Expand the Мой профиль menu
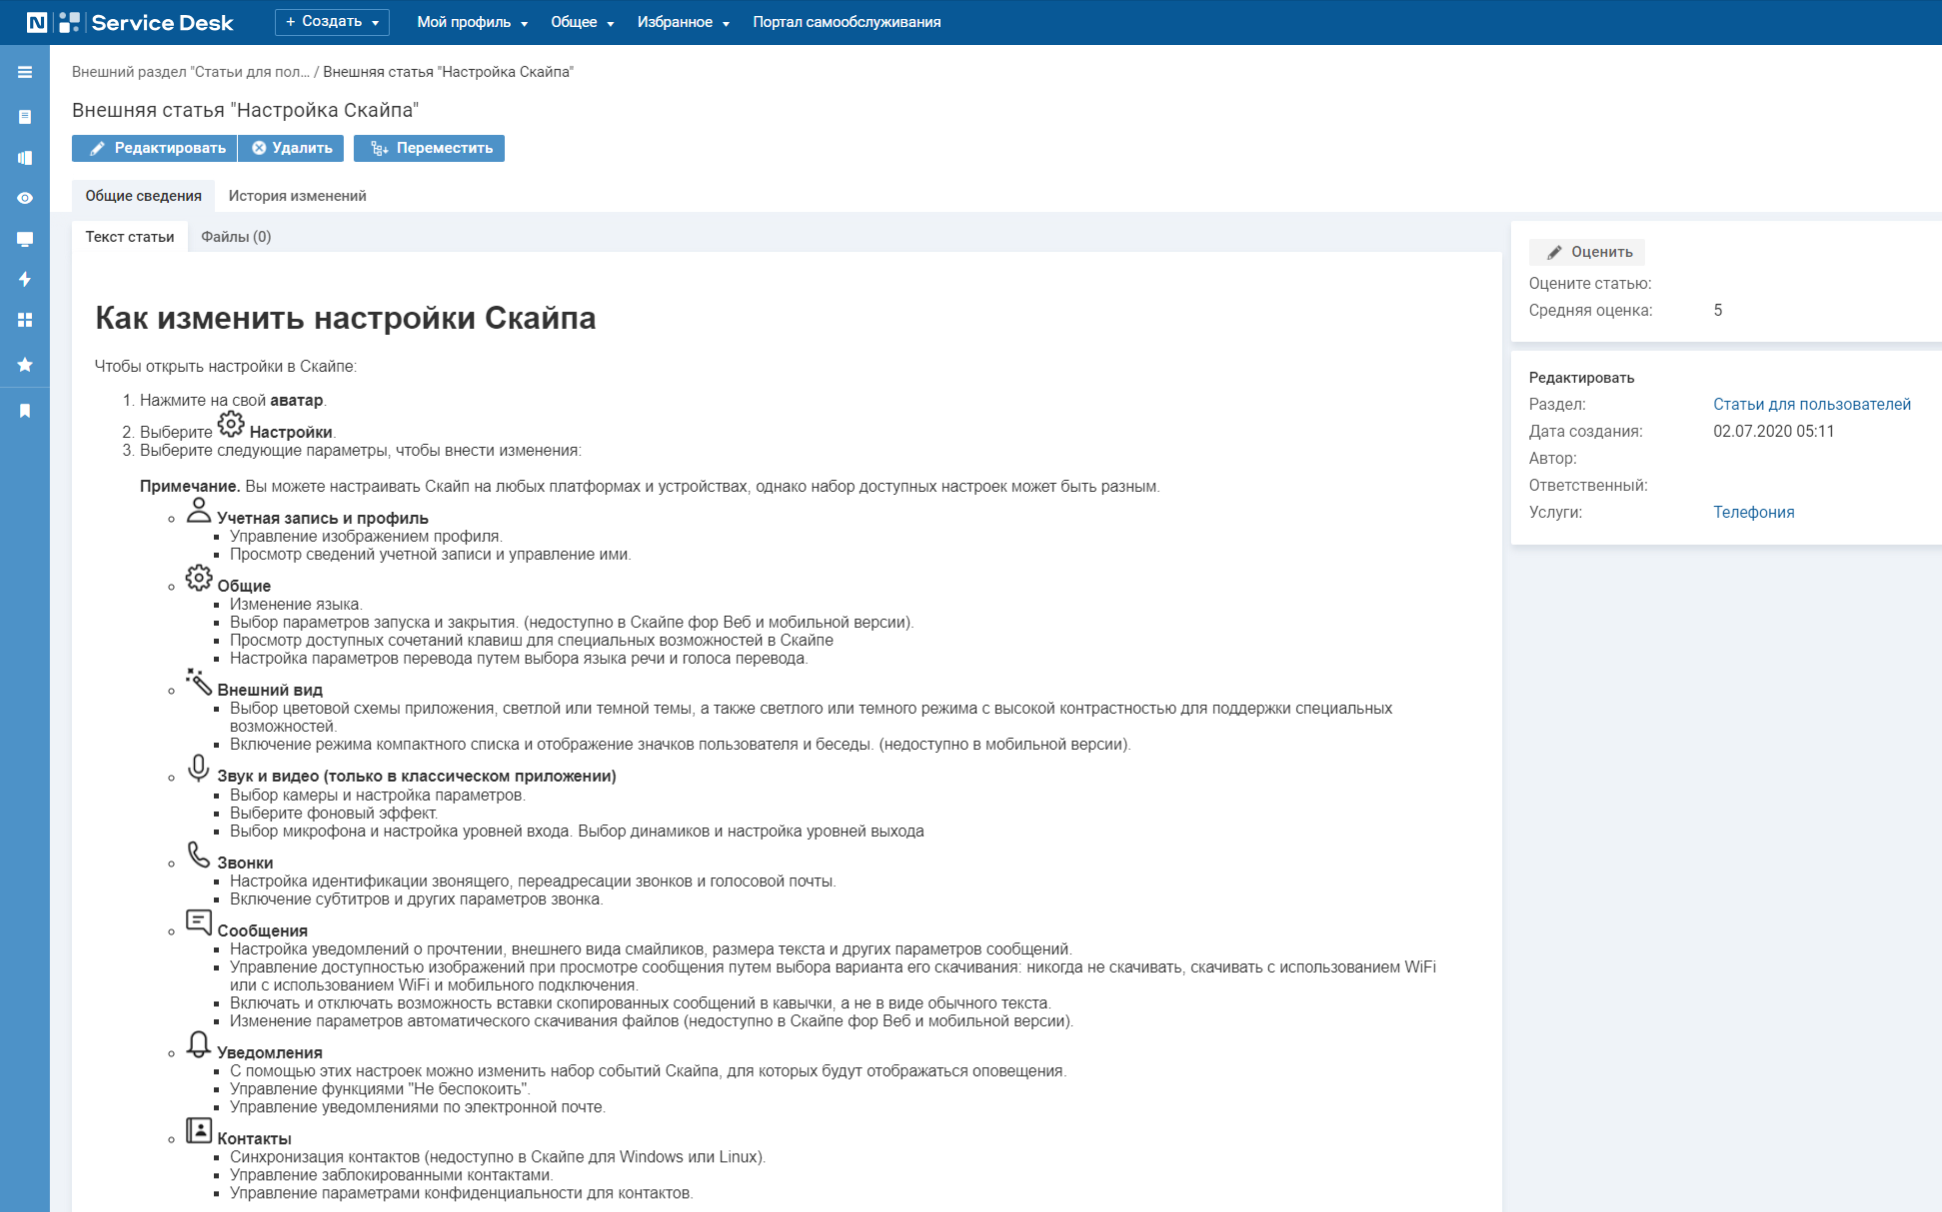This screenshot has width=1942, height=1212. point(472,22)
